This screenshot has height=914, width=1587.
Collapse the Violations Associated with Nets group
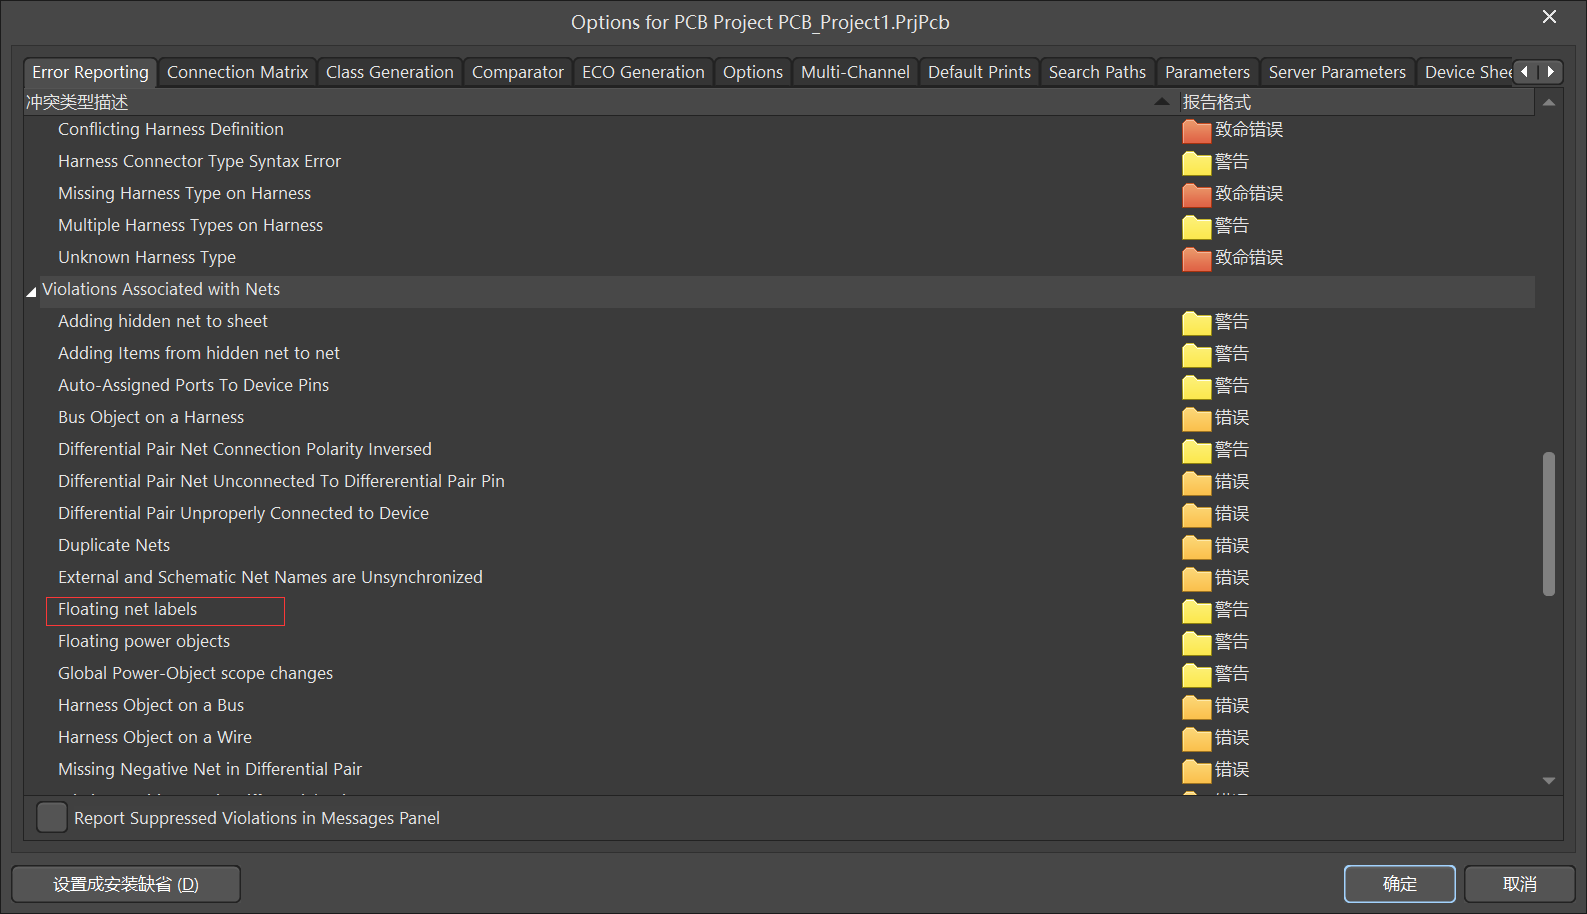(x=31, y=291)
